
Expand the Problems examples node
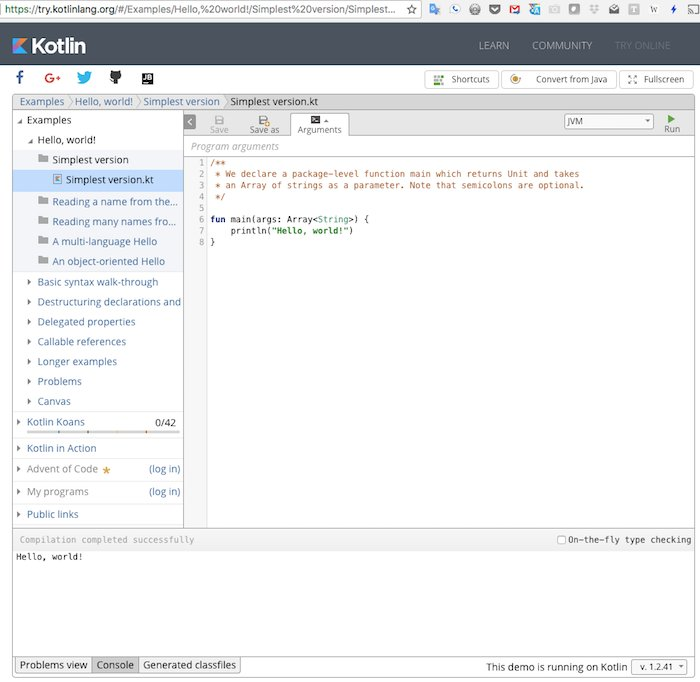click(x=29, y=381)
